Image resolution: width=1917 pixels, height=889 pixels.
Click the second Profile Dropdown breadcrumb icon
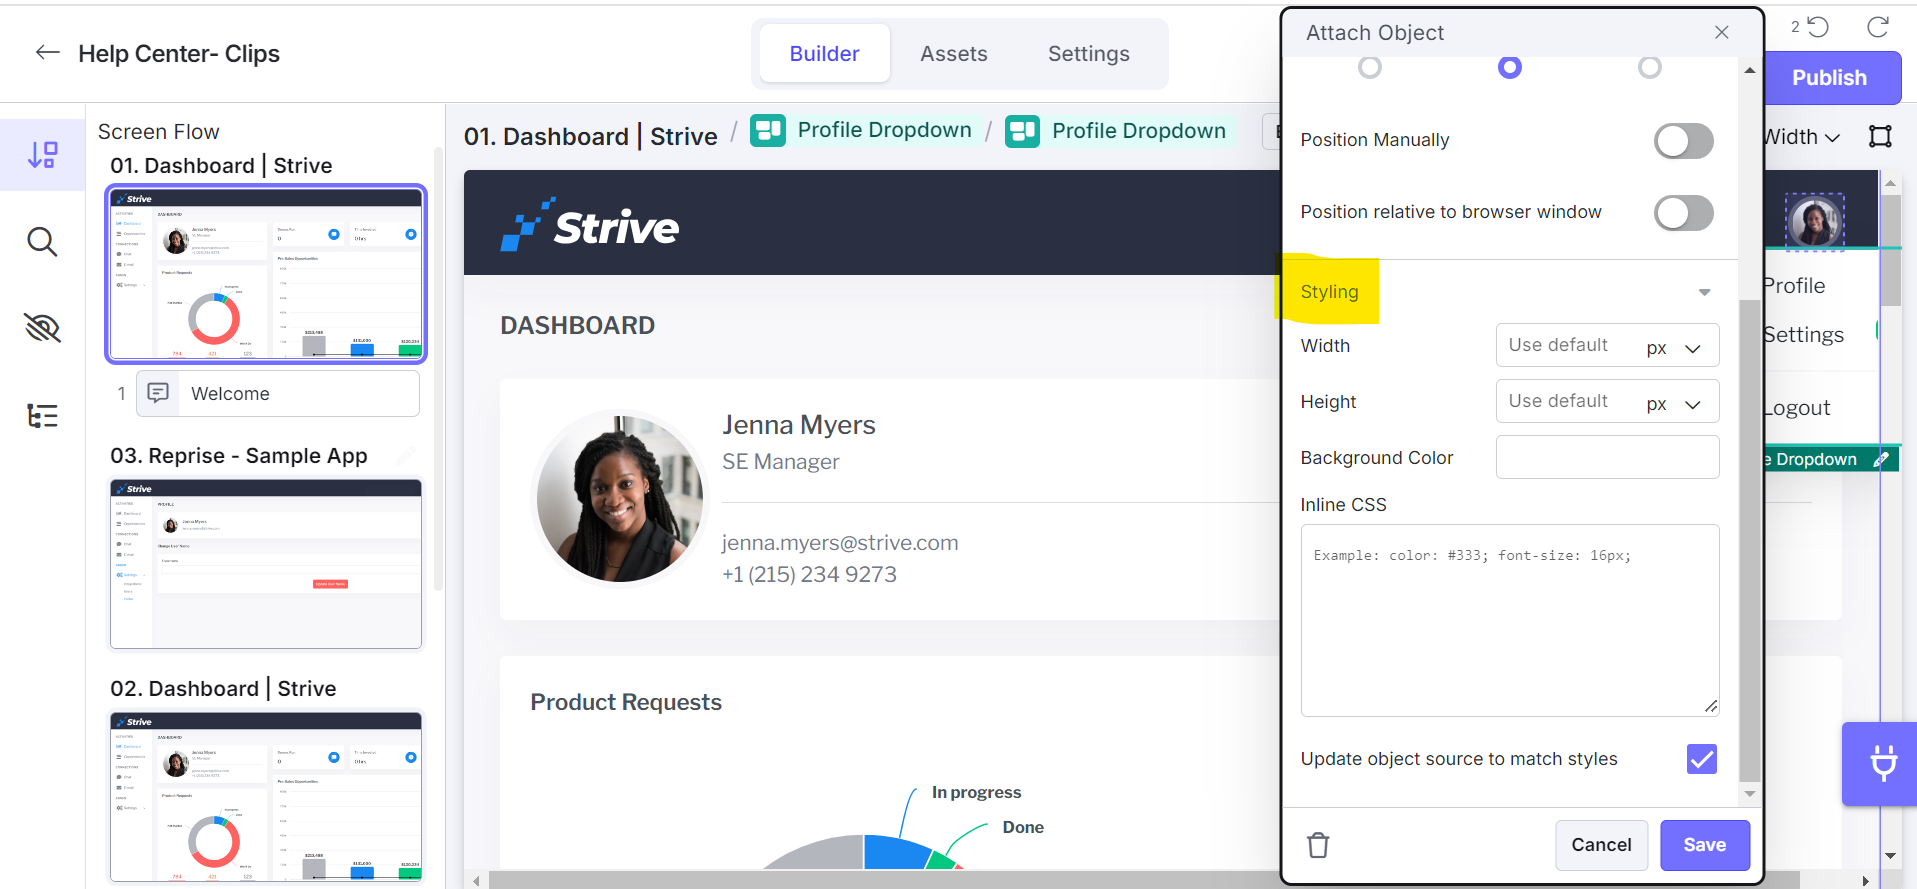coord(1022,131)
